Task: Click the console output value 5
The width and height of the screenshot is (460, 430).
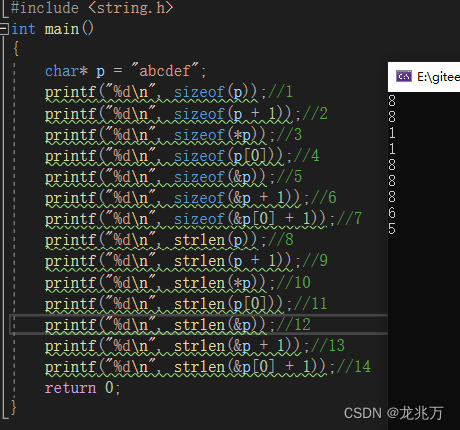Action: 392,229
